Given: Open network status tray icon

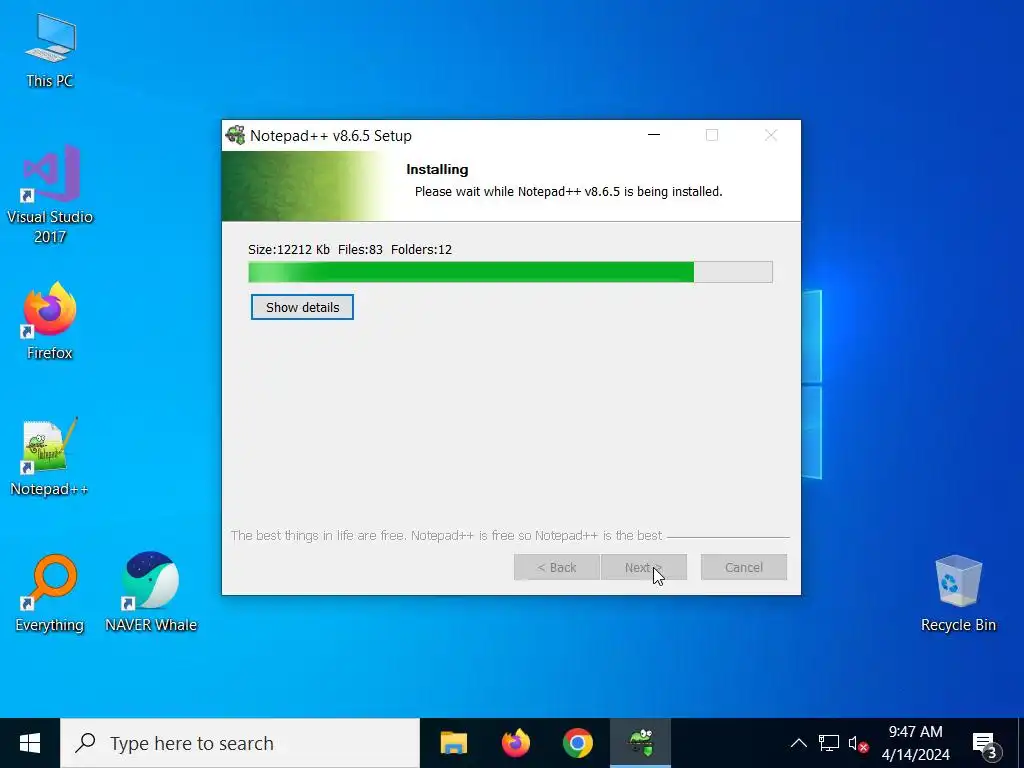Looking at the screenshot, I should pyautogui.click(x=829, y=743).
